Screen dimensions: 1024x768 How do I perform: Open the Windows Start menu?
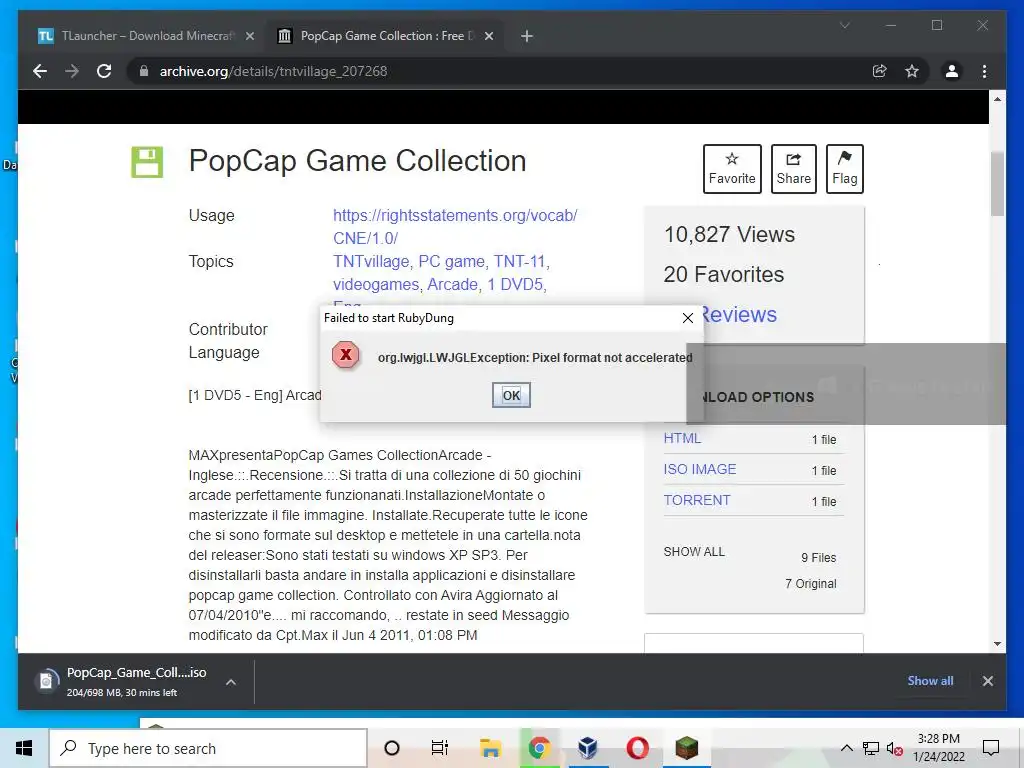tap(24, 748)
